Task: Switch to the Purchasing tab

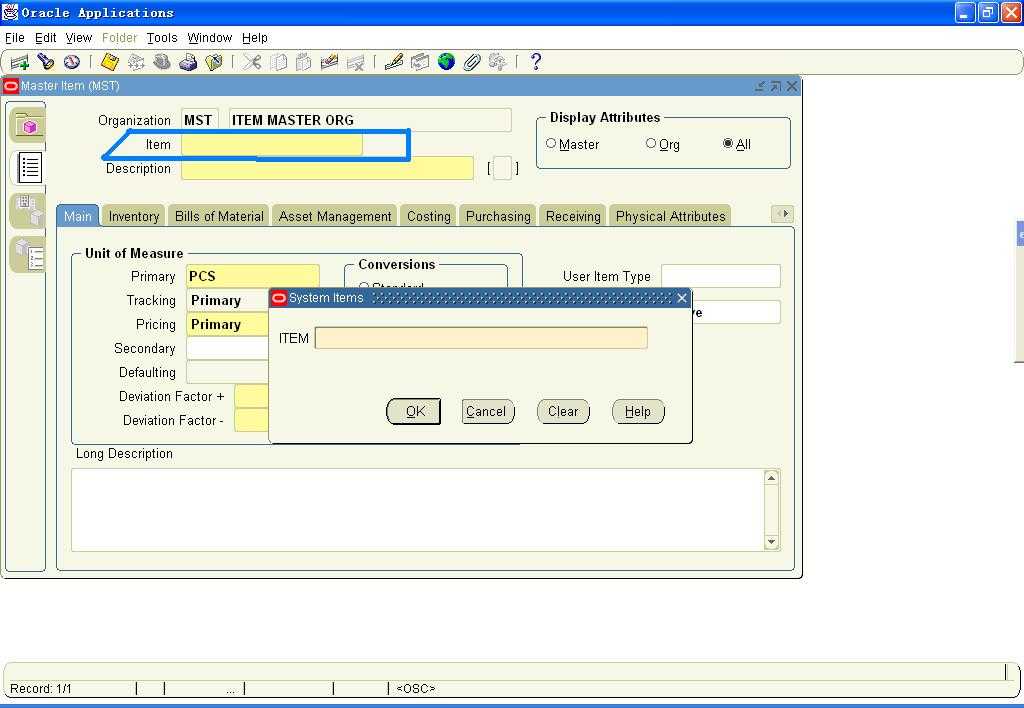Action: [498, 216]
